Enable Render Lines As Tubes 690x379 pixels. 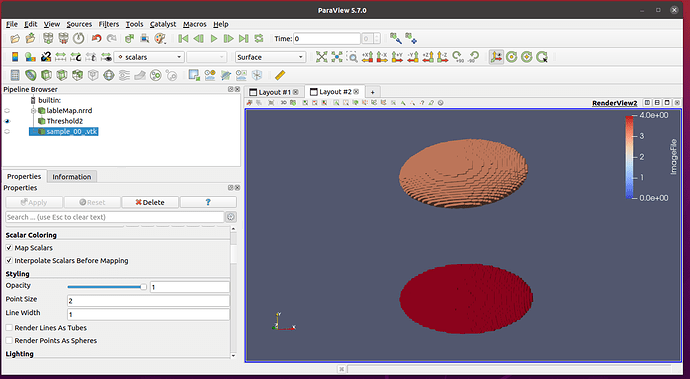point(9,328)
